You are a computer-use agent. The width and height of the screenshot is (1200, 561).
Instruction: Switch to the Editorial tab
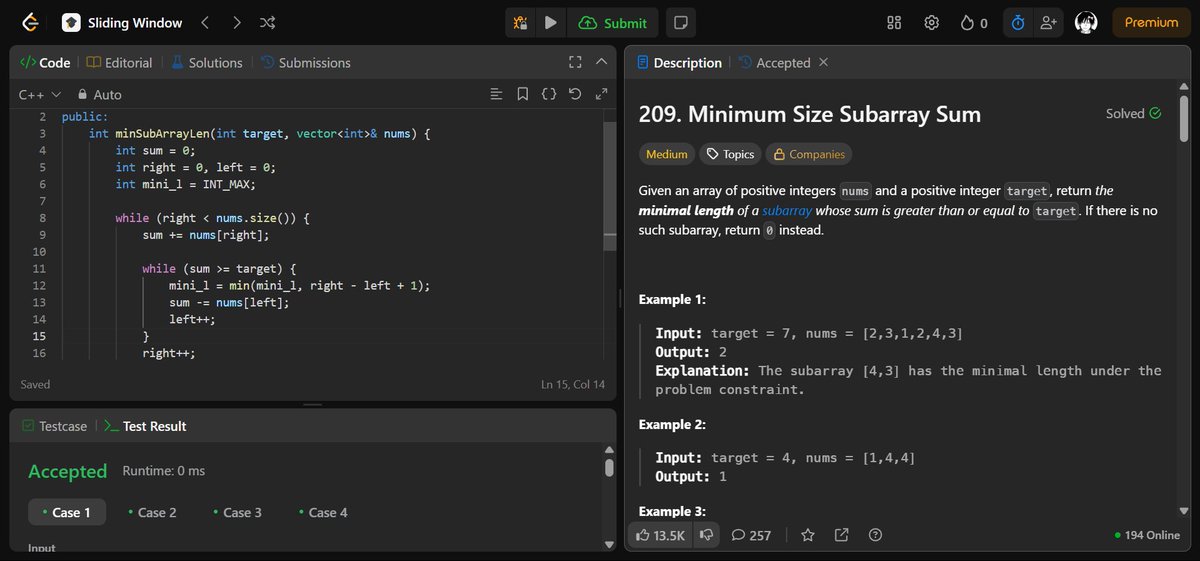click(119, 62)
